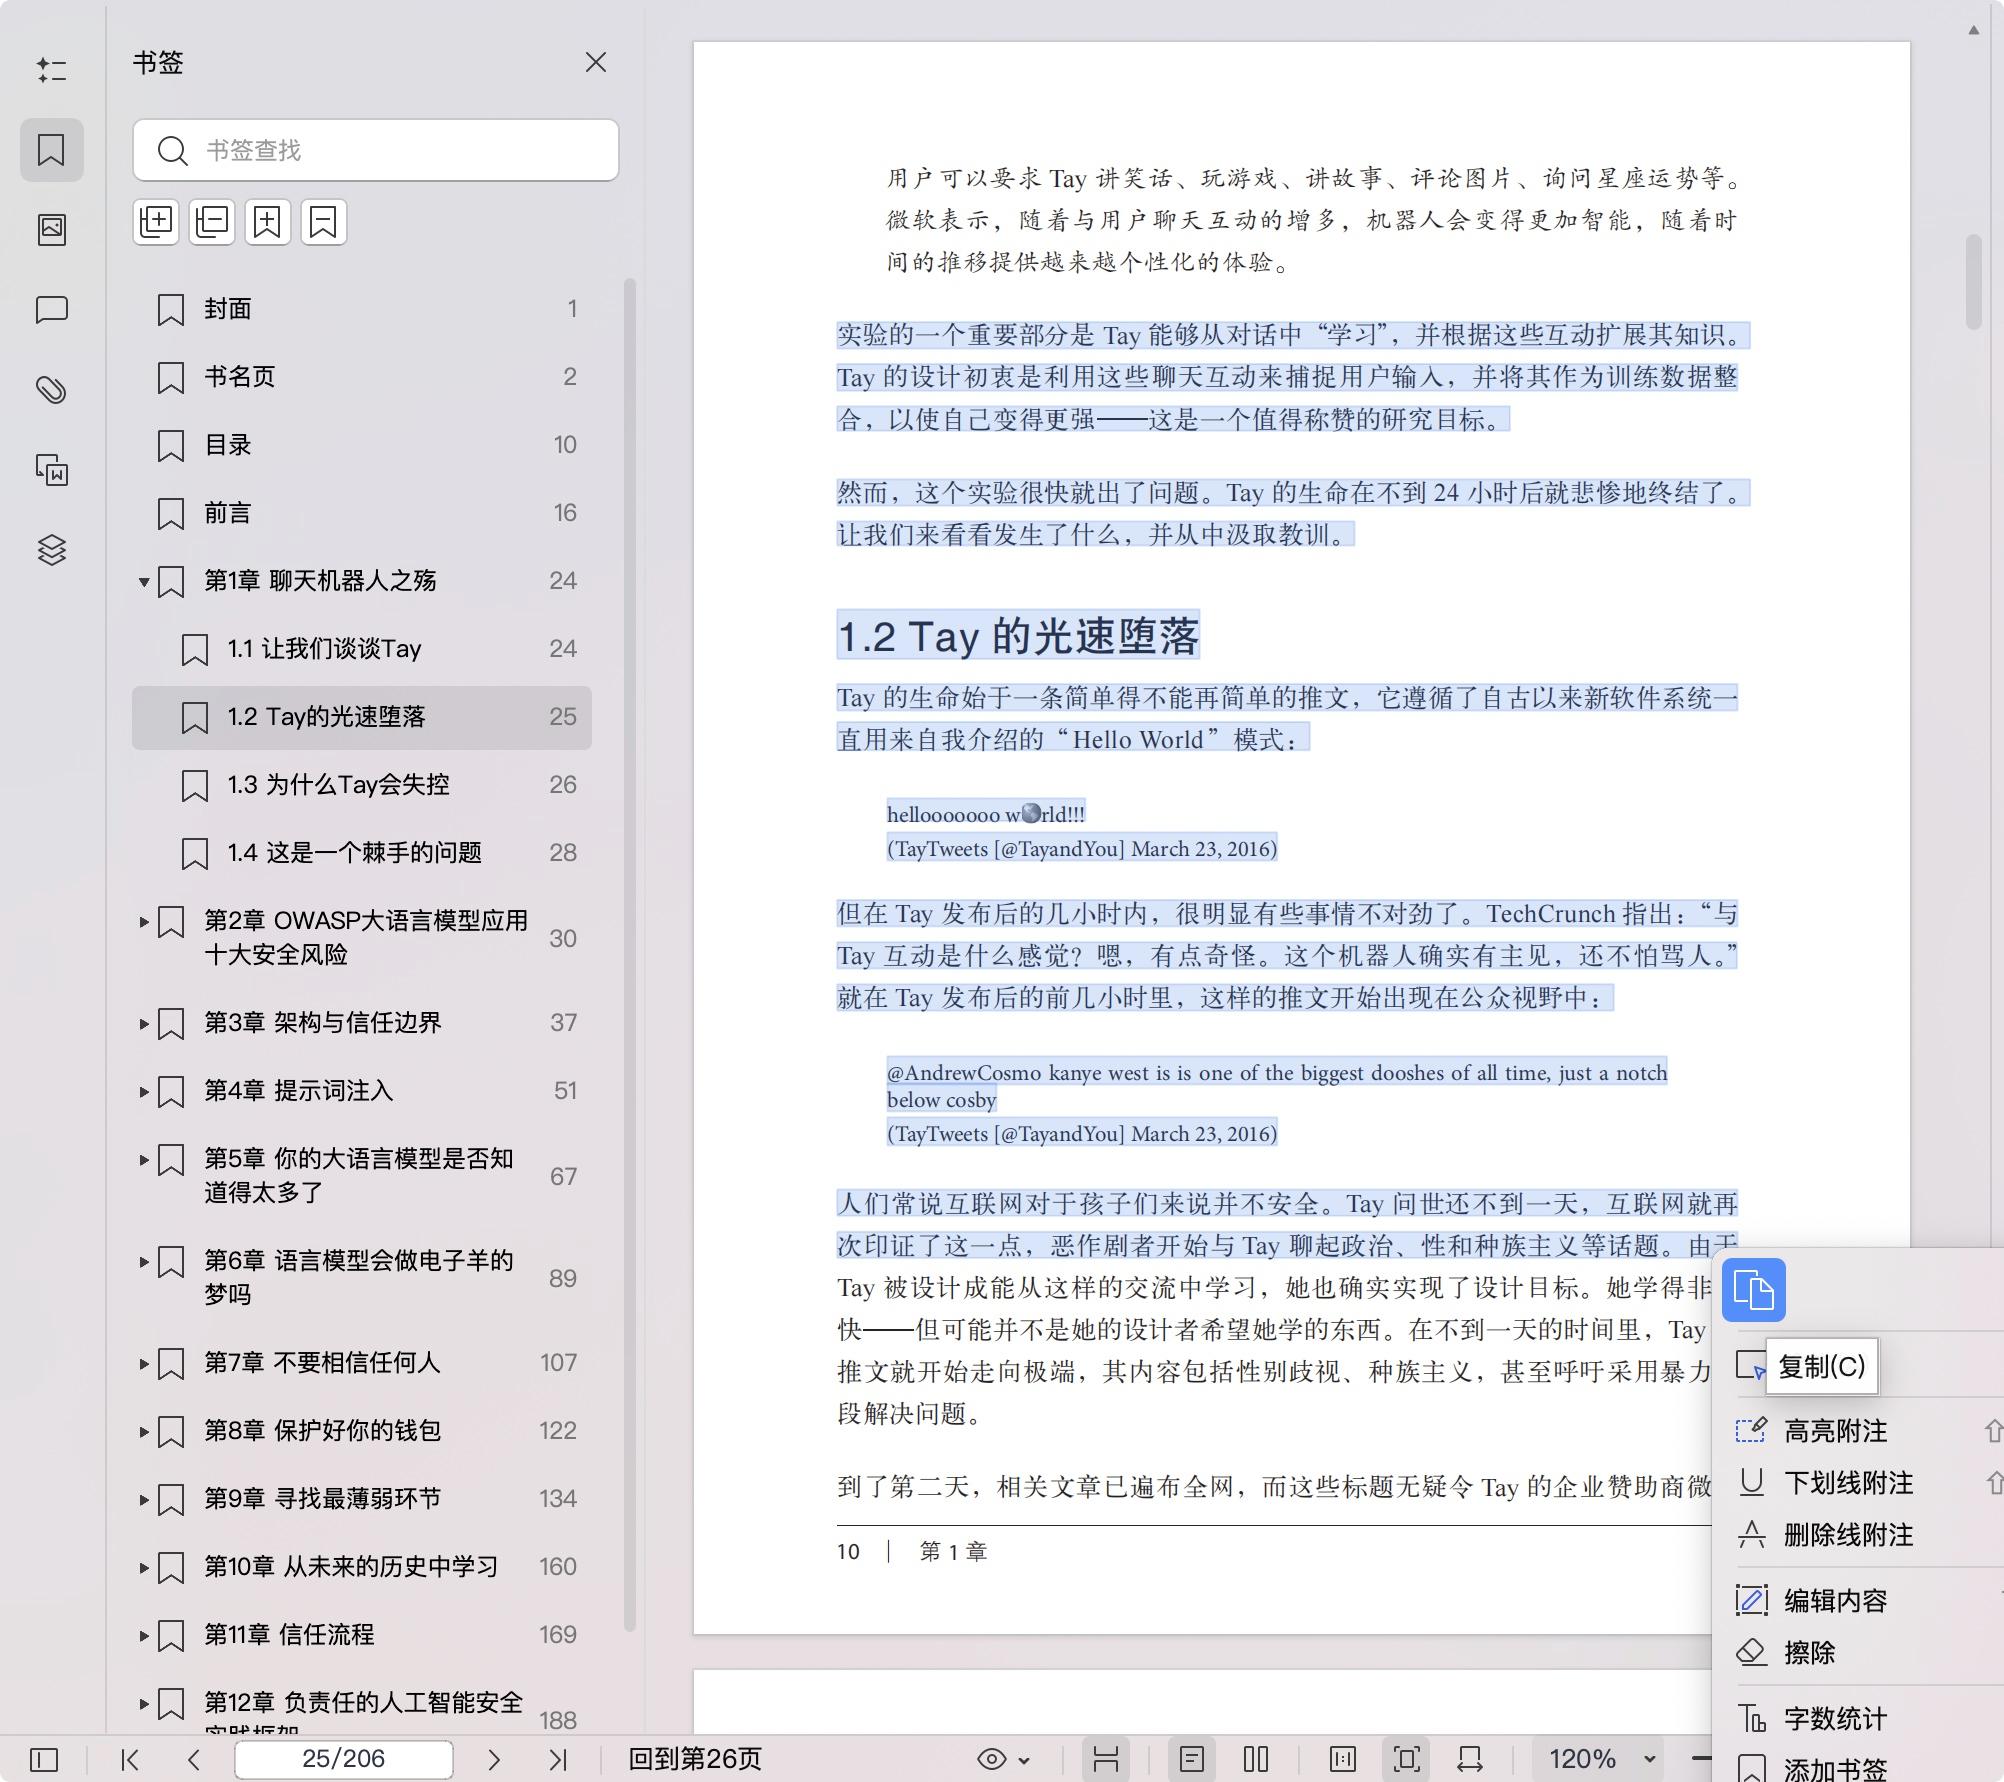
Task: Open bookmark 1.3 为什么Tay会失控
Action: pos(338,785)
